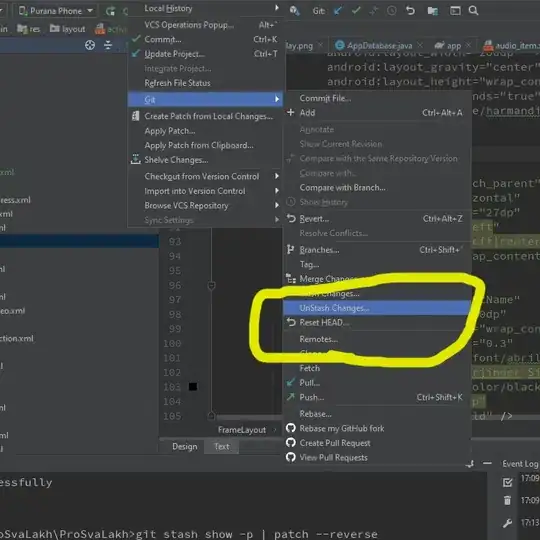Click the blue Update Project arrow icon
540x540 pixels.
(x=338, y=11)
